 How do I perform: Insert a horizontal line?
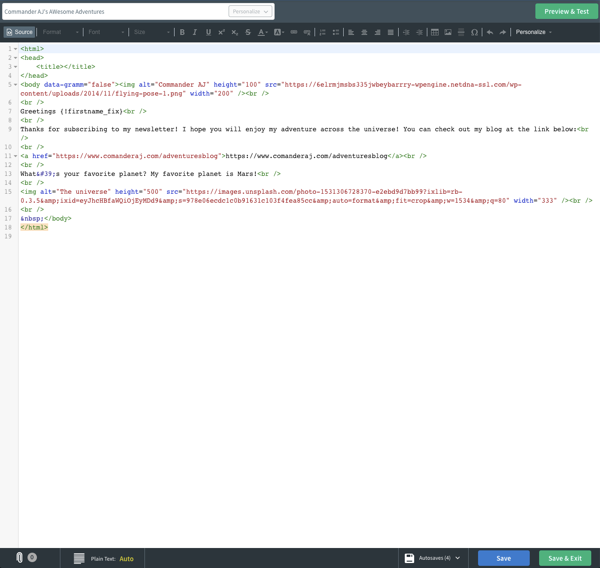coord(461,32)
